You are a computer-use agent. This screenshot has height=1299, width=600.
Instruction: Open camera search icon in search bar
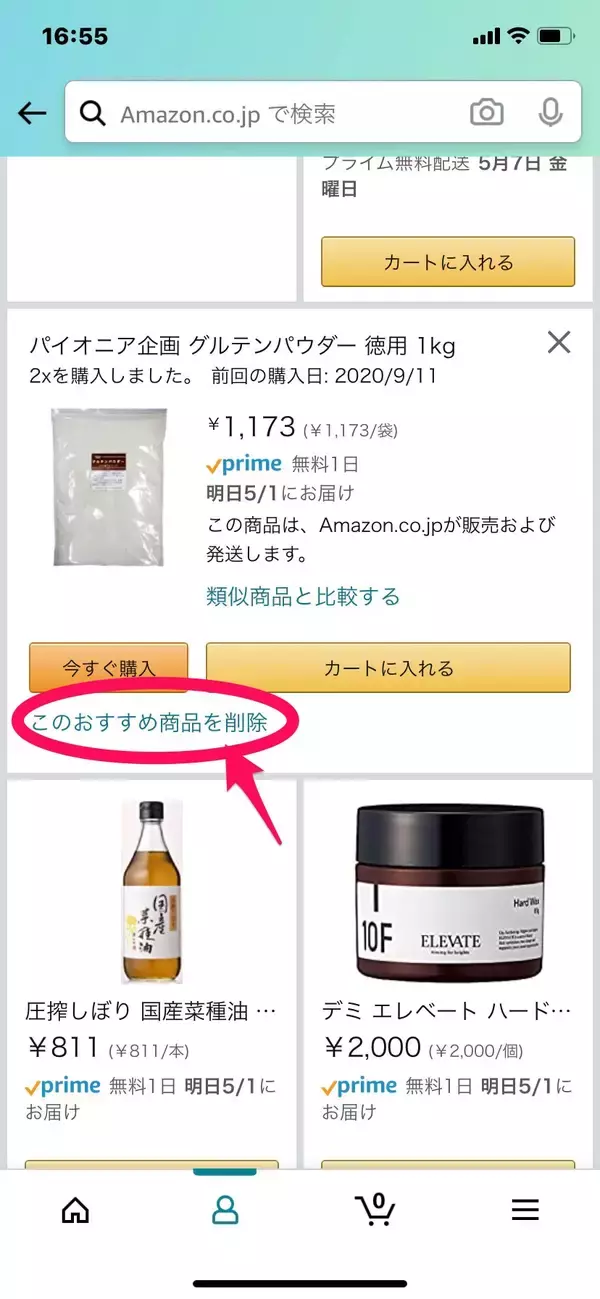click(x=487, y=113)
